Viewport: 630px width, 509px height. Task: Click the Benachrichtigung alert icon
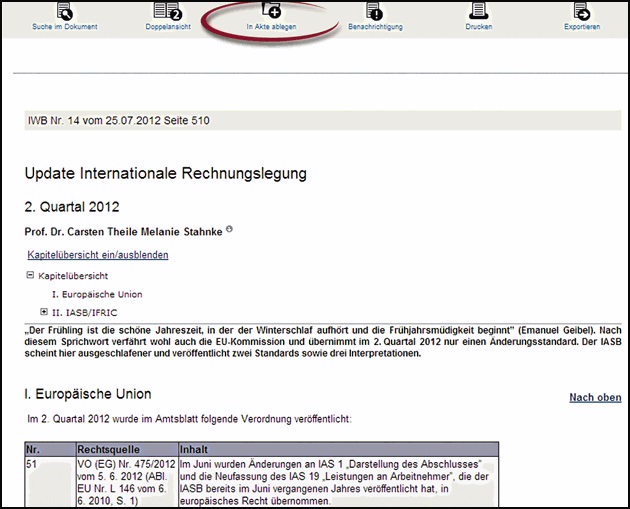[x=374, y=11]
